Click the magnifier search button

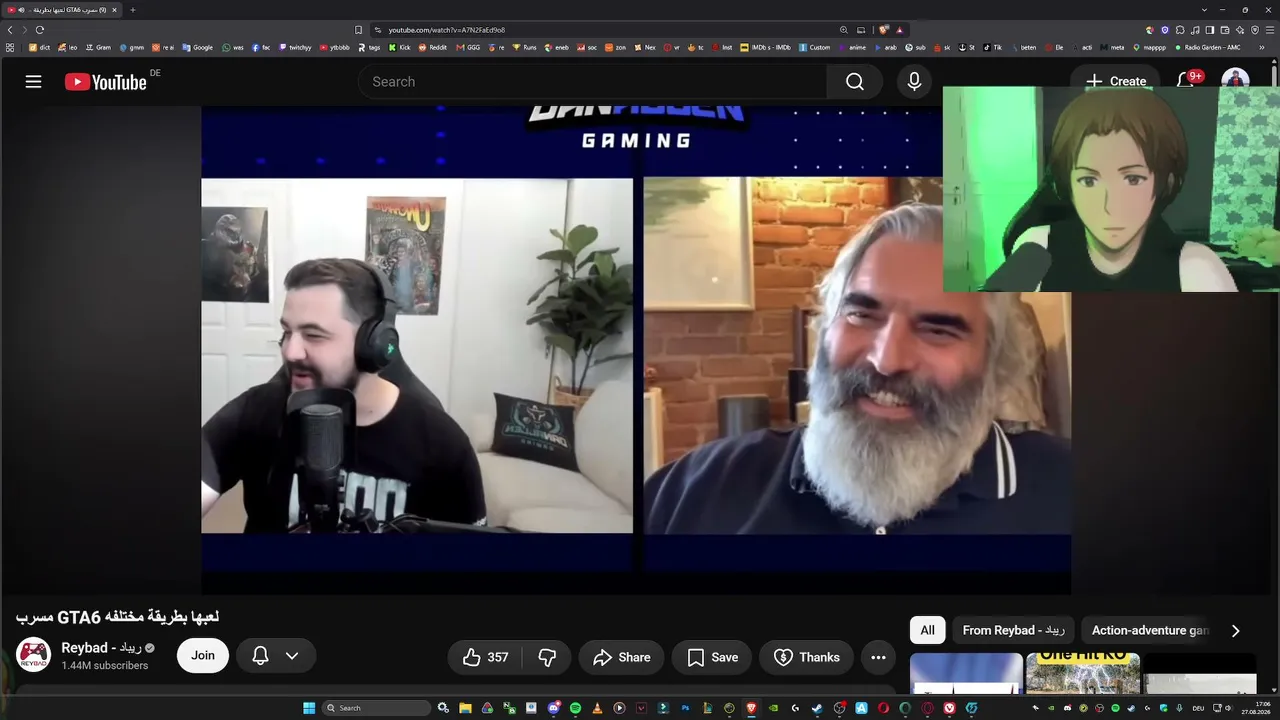tap(855, 82)
